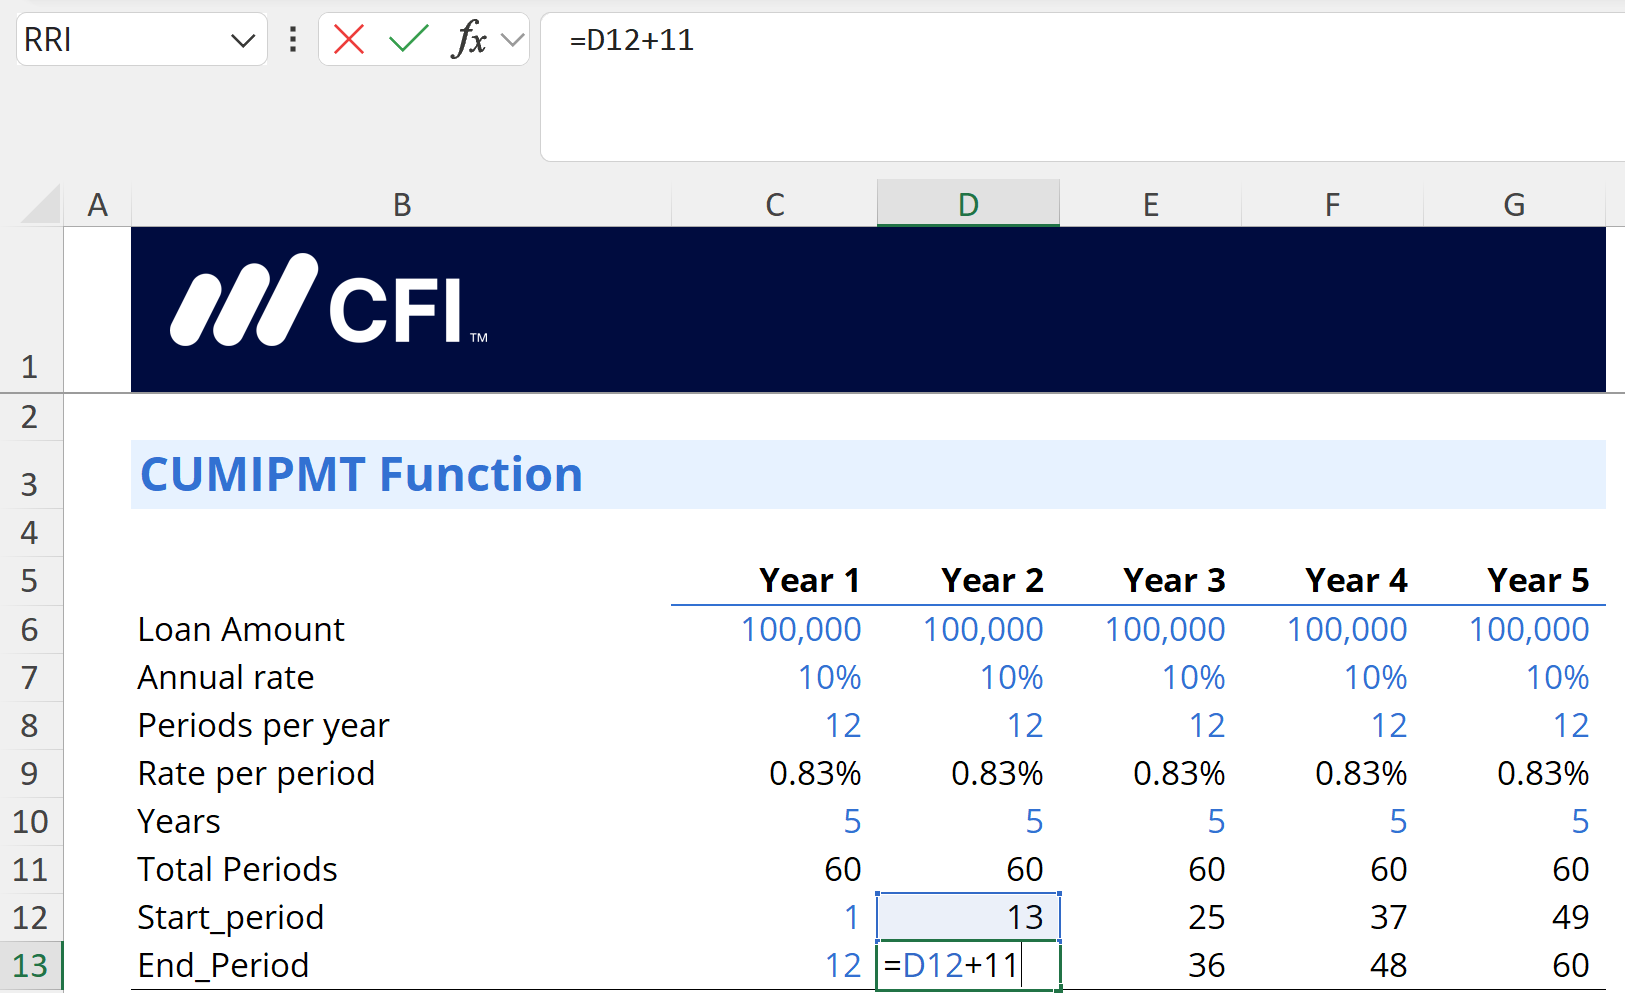Select column D header

[968, 205]
